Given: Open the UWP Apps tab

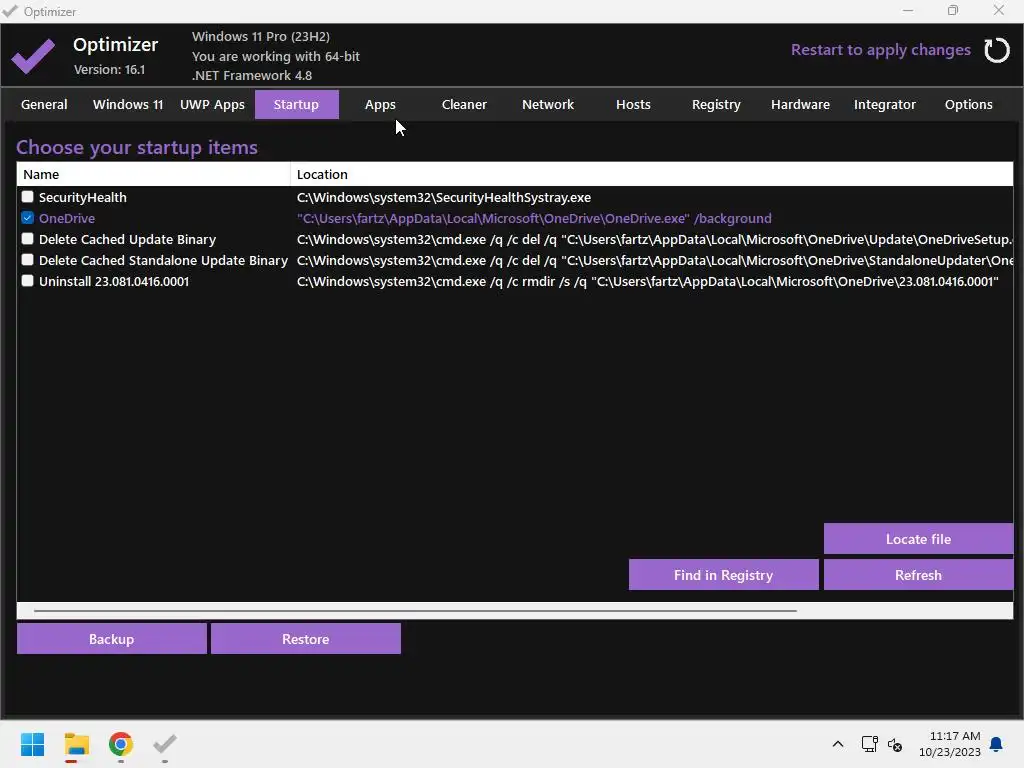Looking at the screenshot, I should (x=212, y=104).
